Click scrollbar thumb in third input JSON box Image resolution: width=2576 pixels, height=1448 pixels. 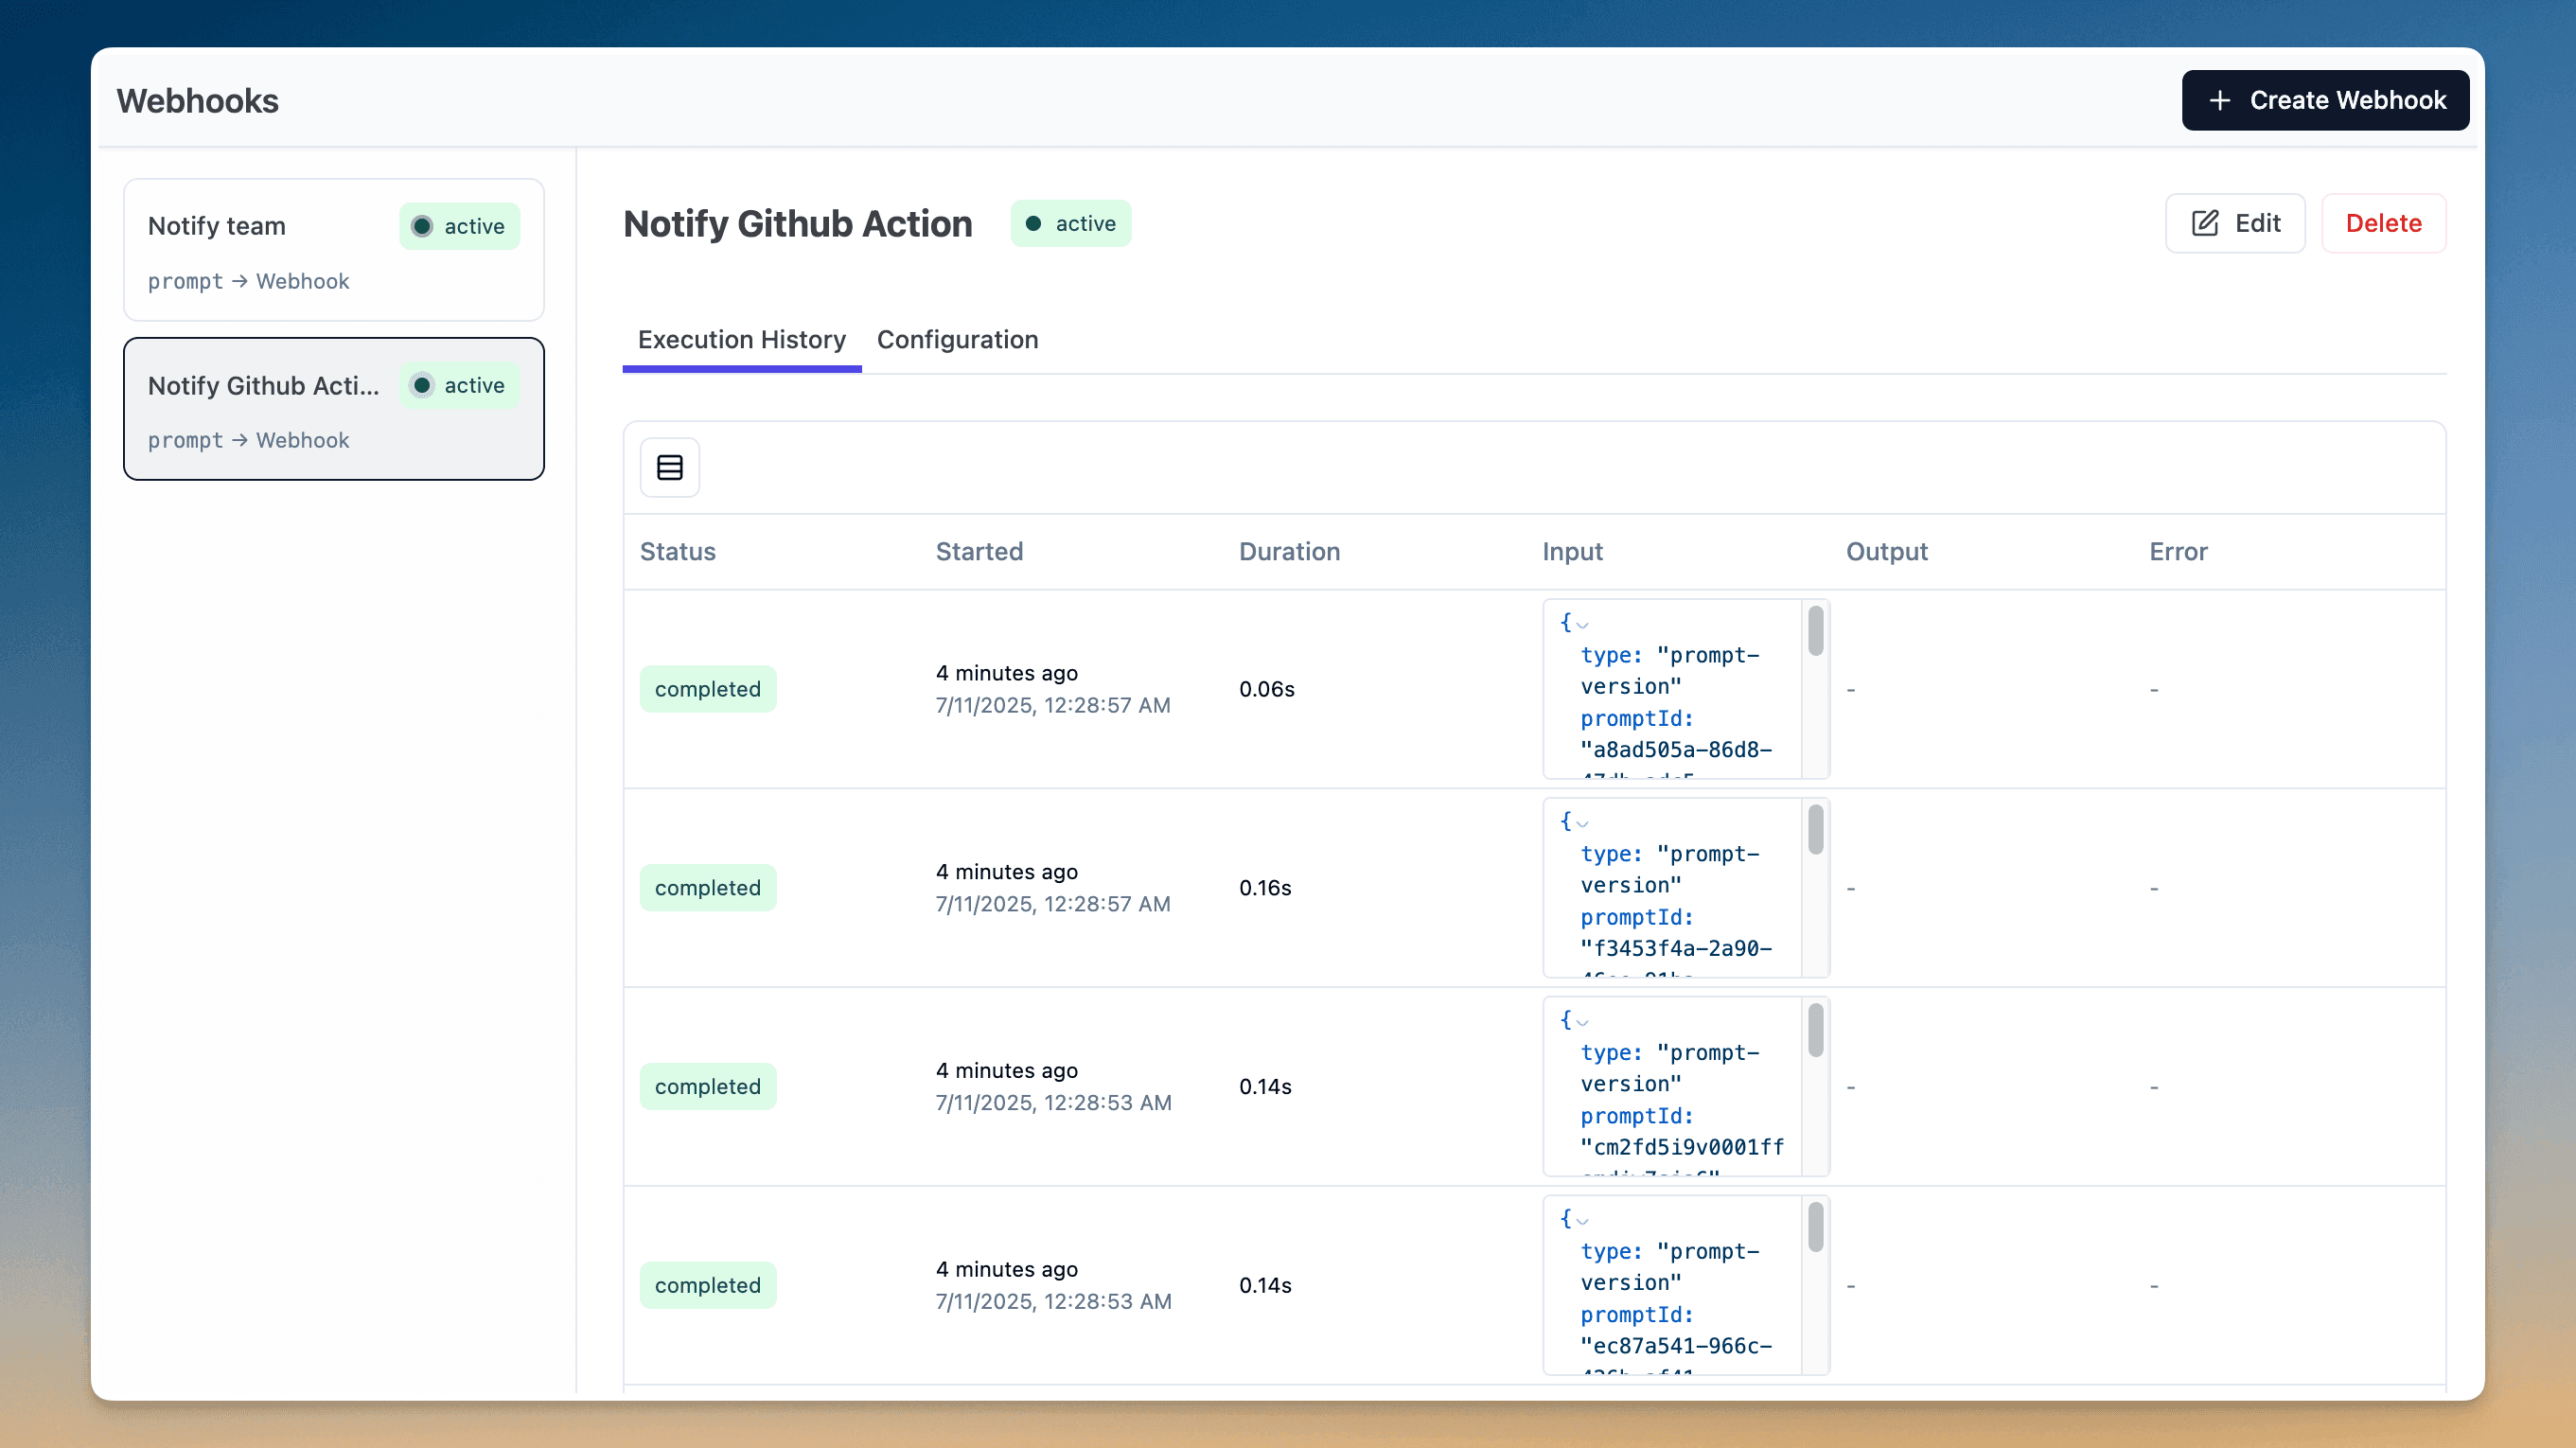pyautogui.click(x=1815, y=1030)
